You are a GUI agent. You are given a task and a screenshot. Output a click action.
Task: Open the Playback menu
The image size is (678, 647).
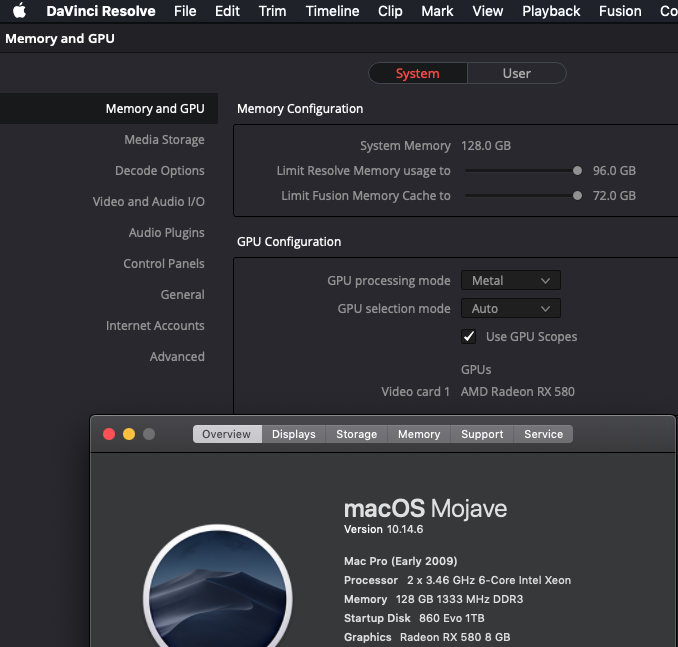[x=551, y=11]
